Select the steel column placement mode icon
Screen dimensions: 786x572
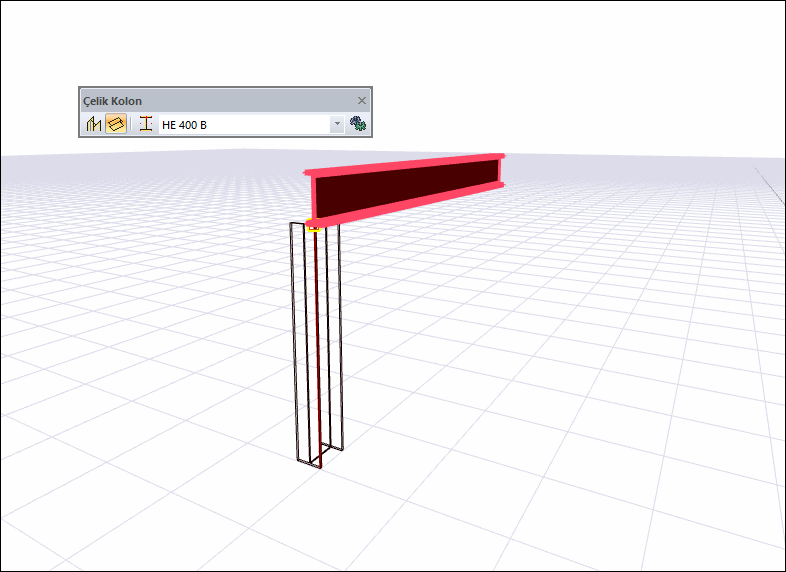pos(94,124)
